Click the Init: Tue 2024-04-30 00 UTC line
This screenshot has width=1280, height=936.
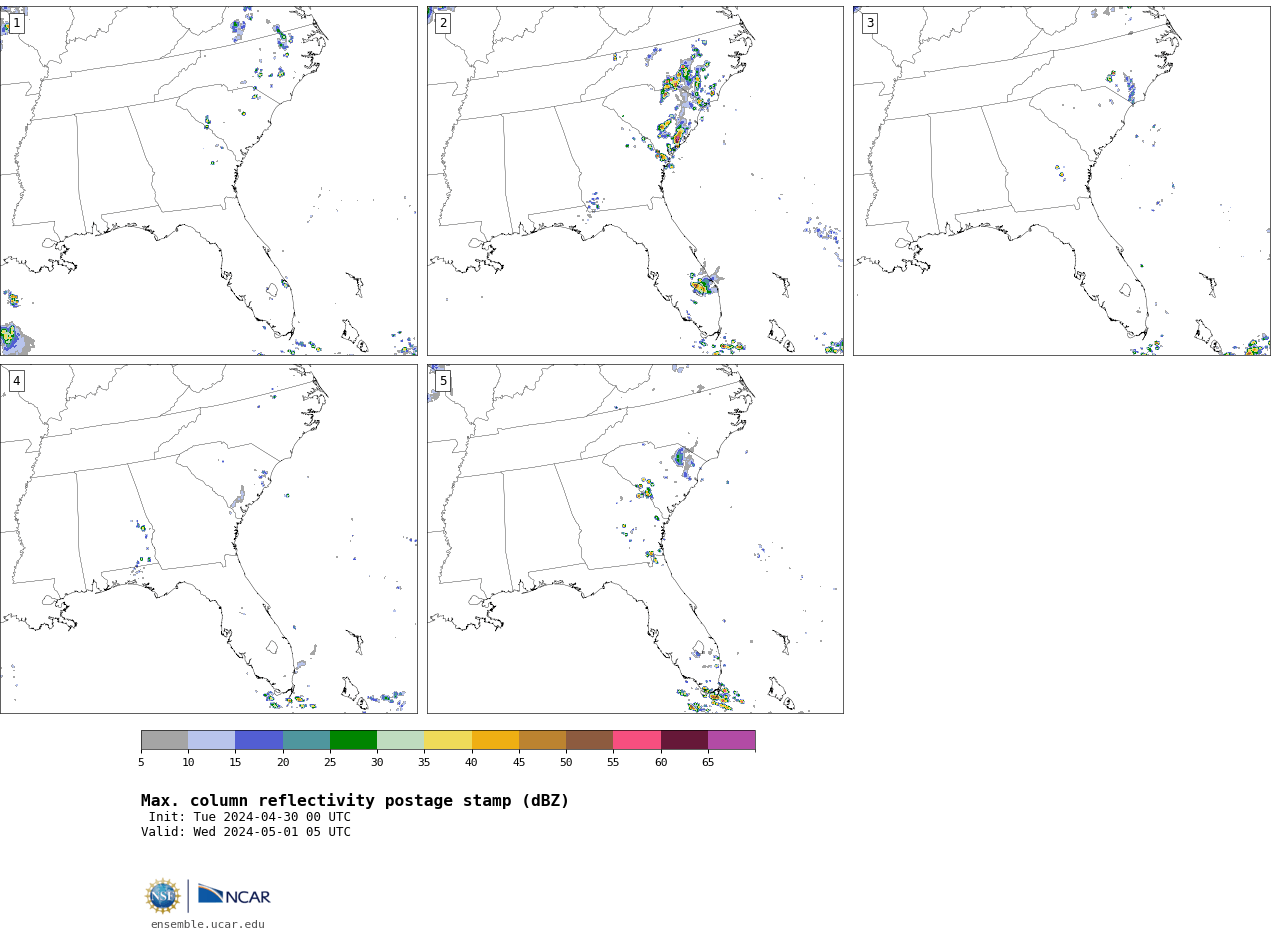click(250, 817)
